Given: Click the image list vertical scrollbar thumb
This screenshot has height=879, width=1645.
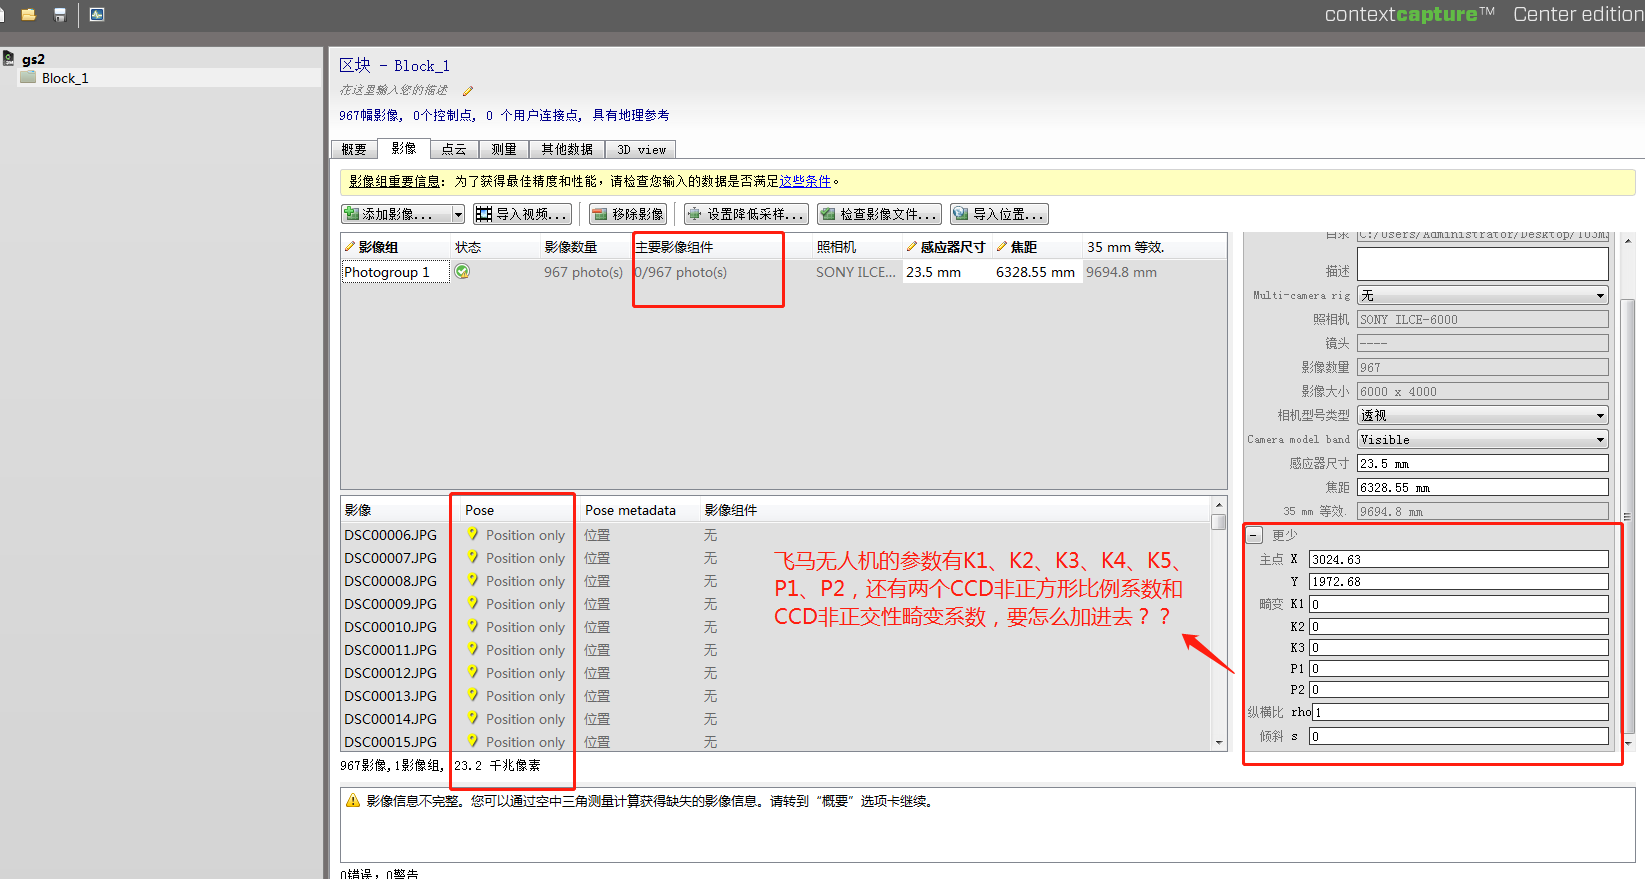Looking at the screenshot, I should [1219, 521].
